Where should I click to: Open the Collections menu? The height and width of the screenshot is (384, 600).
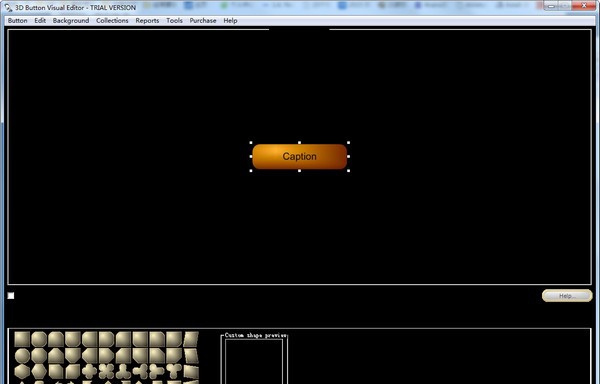point(112,21)
